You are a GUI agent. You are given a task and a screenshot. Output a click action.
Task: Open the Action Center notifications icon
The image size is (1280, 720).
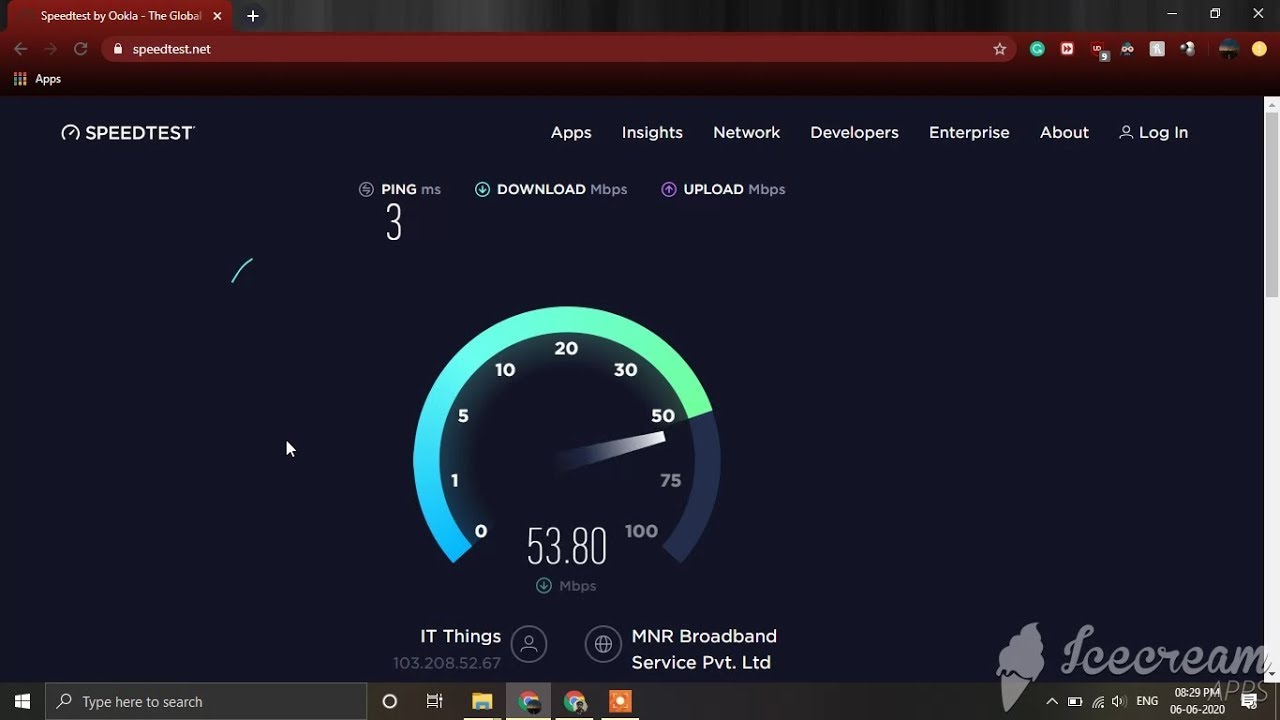pyautogui.click(x=1249, y=701)
